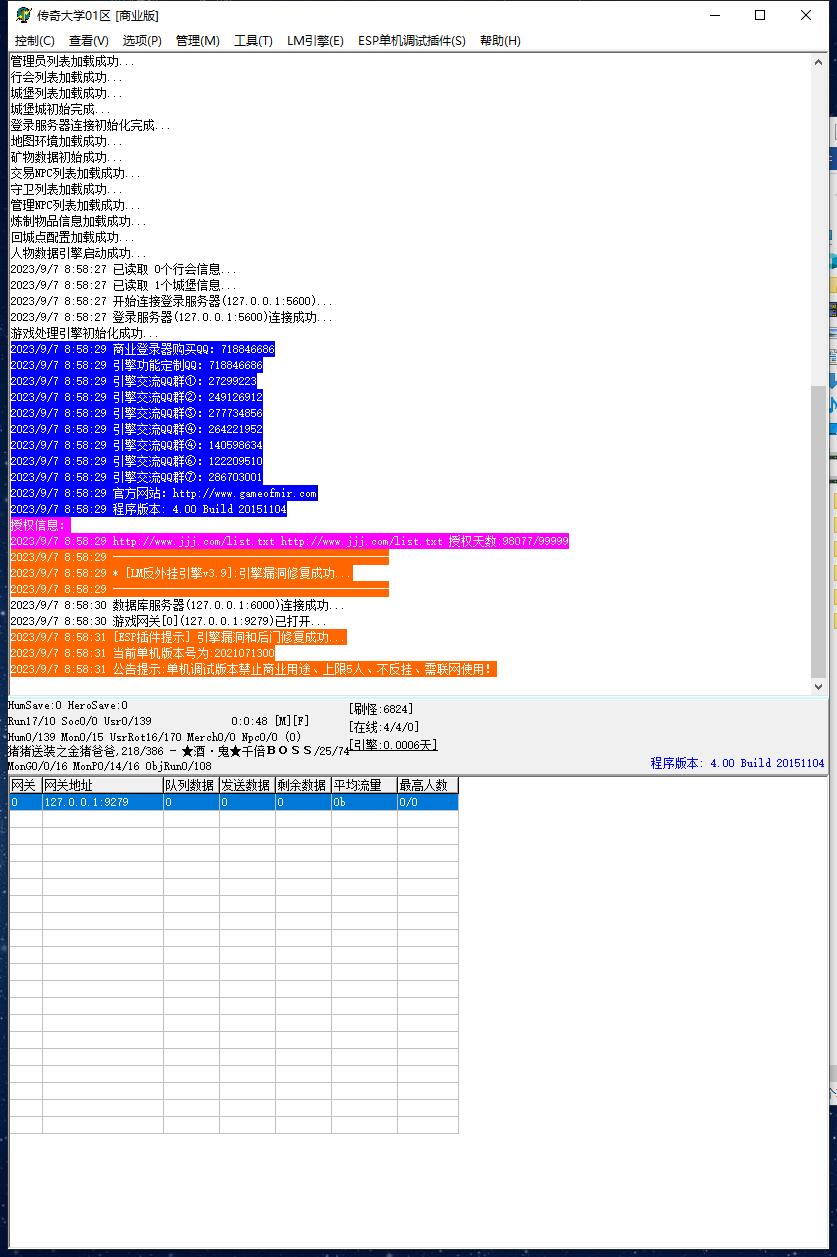Screen dimensions: 837x1257
Task: Click the 已读取 1个城堡信息 log line
Action: [124, 285]
